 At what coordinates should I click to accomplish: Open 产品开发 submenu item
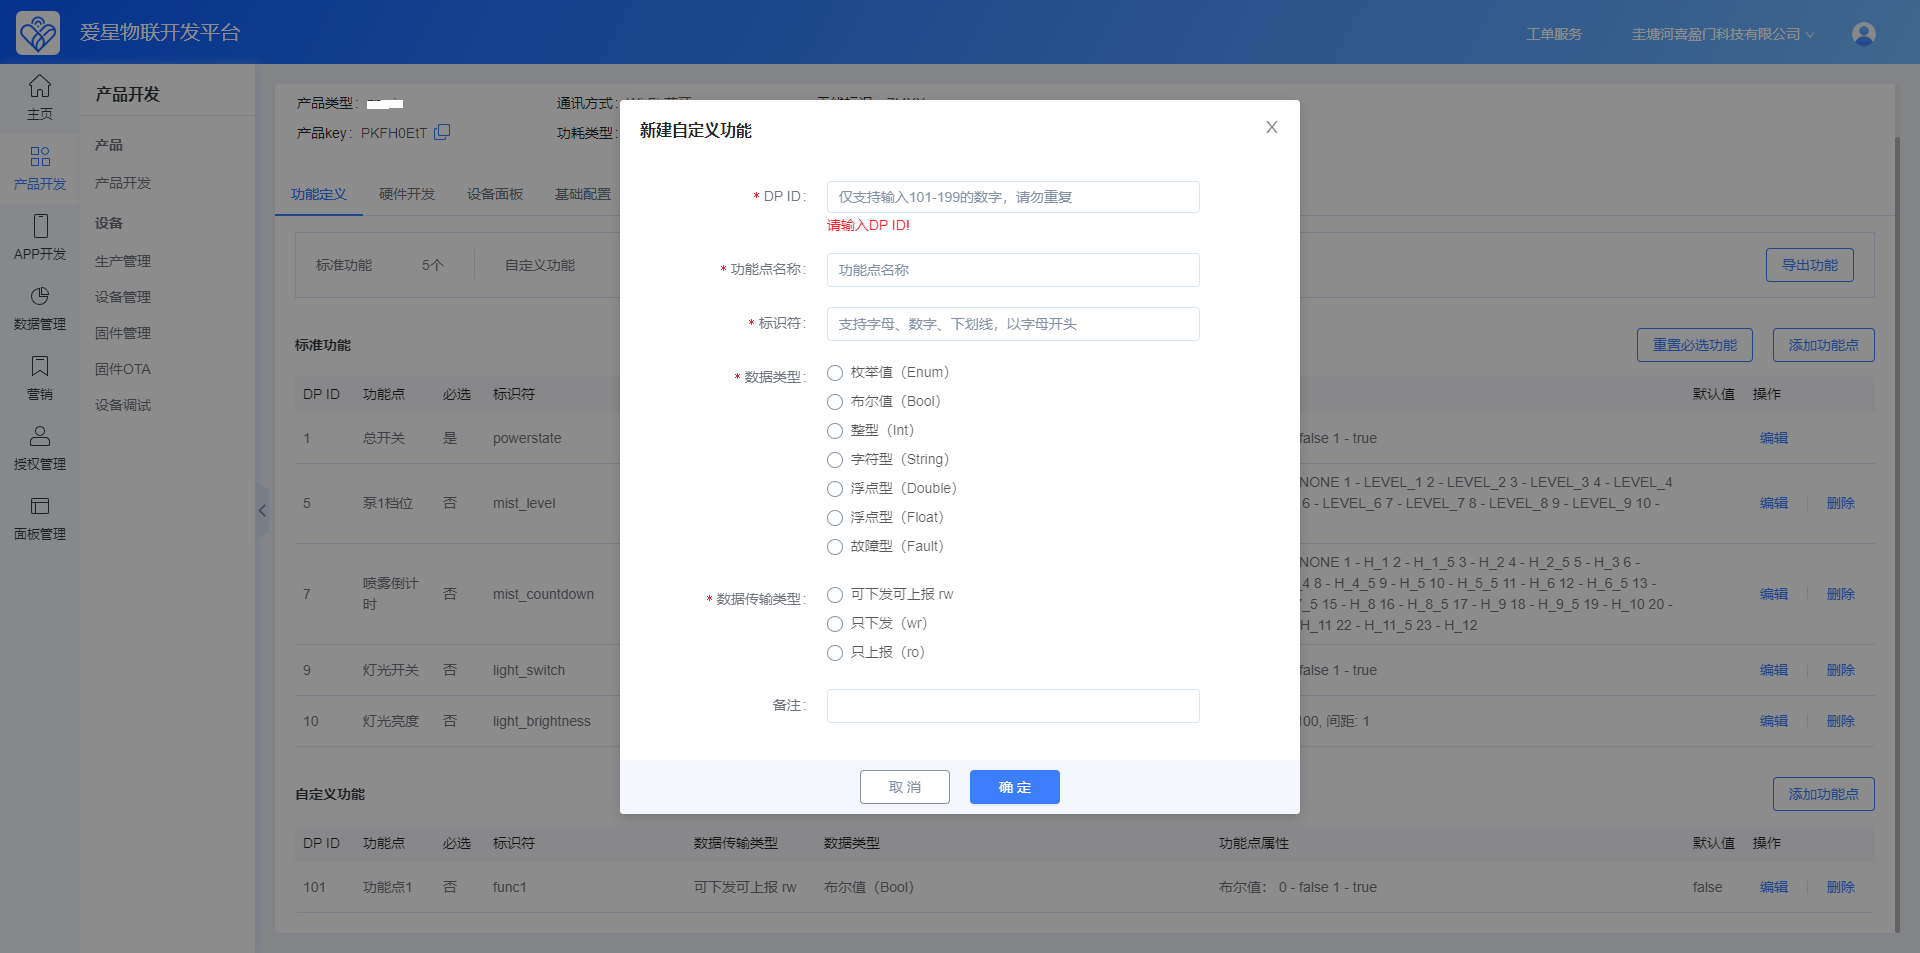pyautogui.click(x=123, y=183)
